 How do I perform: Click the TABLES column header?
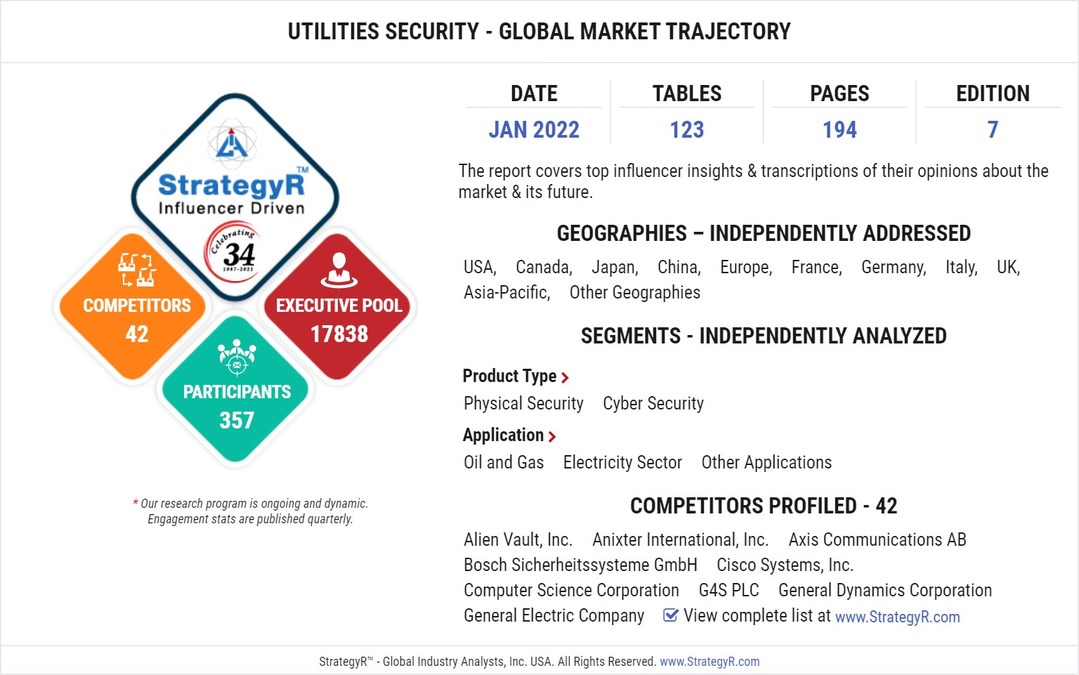[687, 94]
